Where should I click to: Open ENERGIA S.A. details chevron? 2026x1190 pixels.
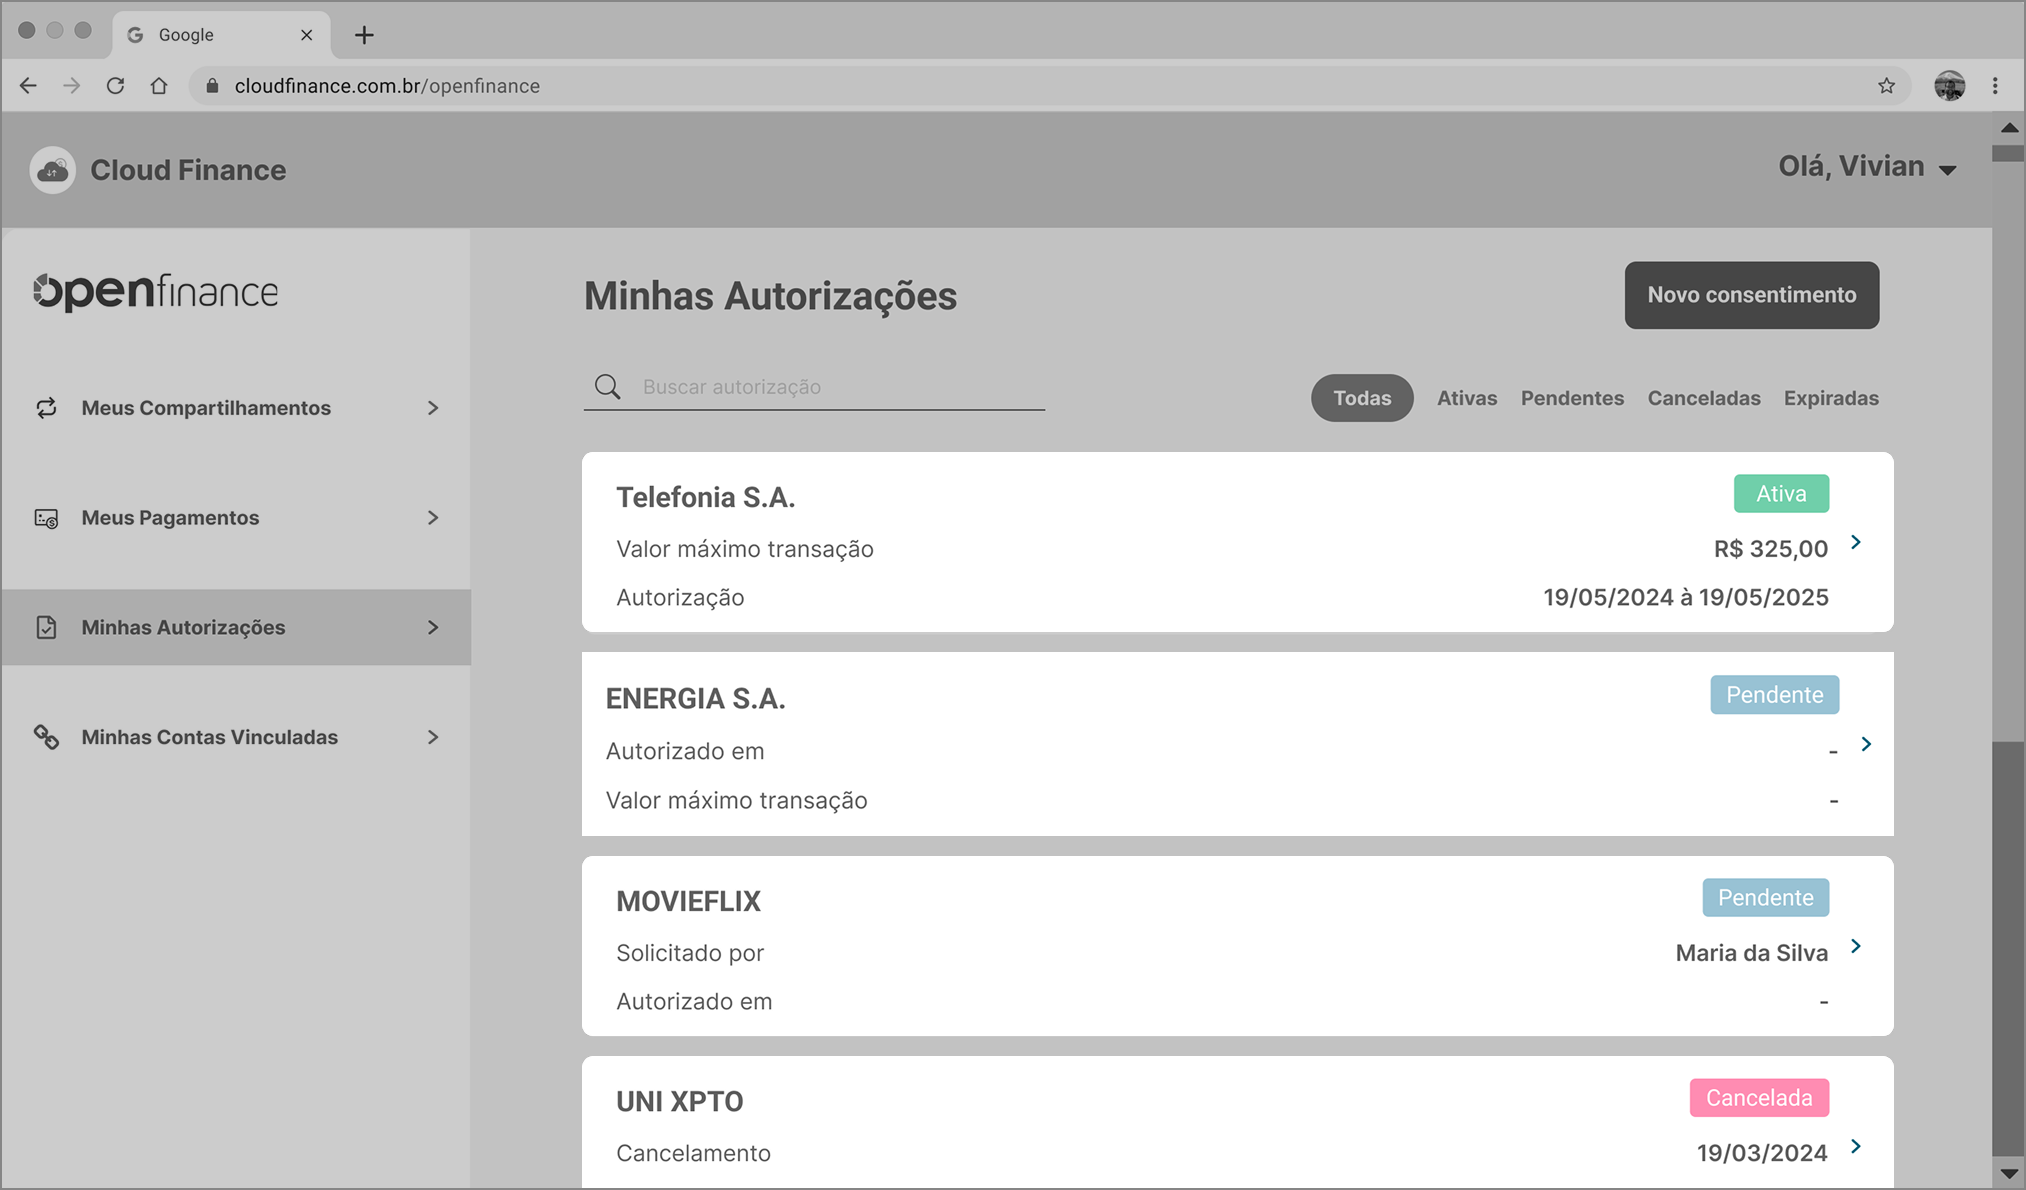pos(1866,744)
